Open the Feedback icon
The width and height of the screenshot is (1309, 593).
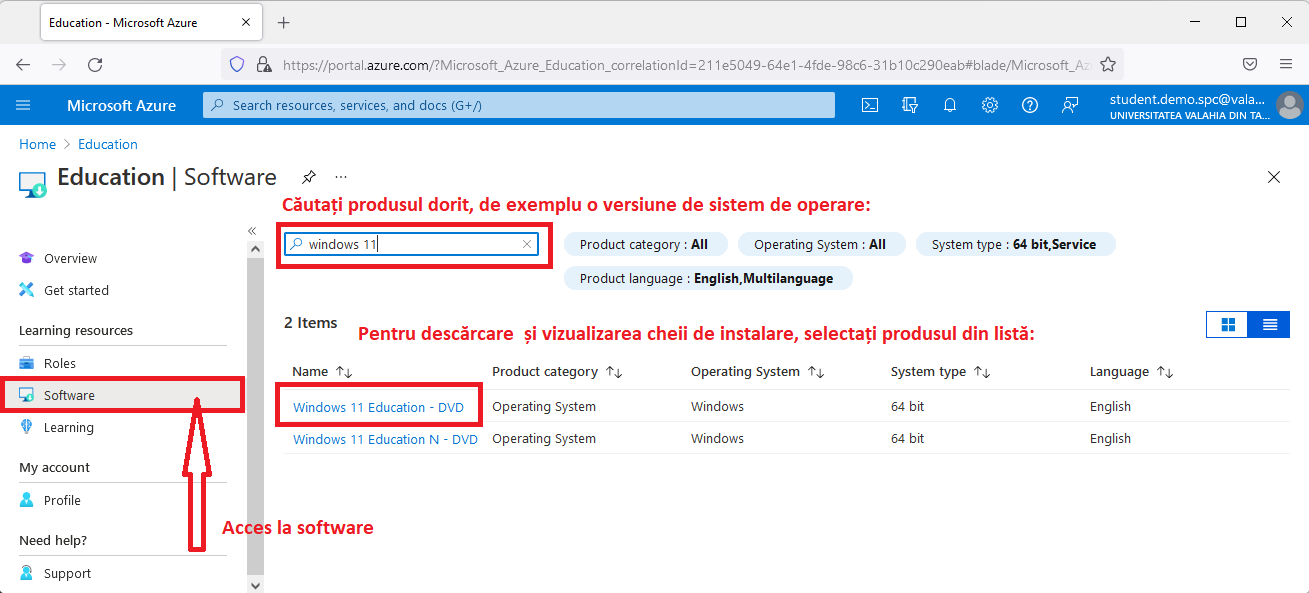1070,105
